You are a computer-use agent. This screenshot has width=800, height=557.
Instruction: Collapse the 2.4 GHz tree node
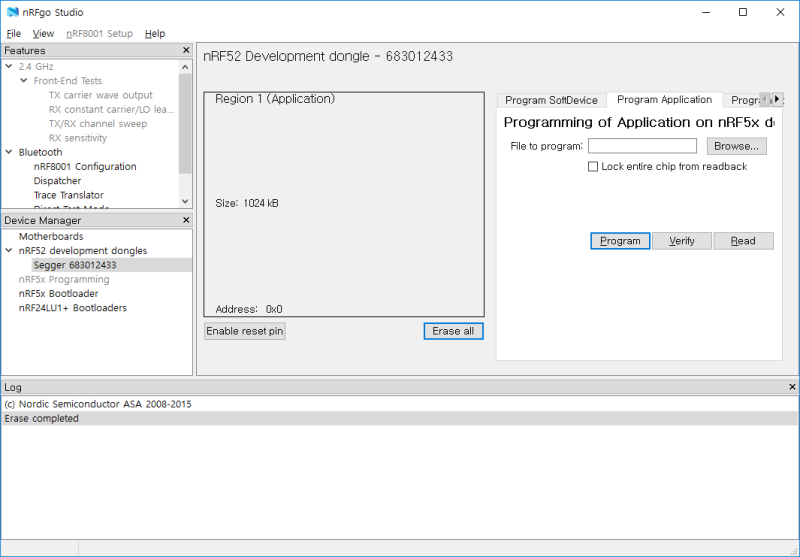point(9,66)
